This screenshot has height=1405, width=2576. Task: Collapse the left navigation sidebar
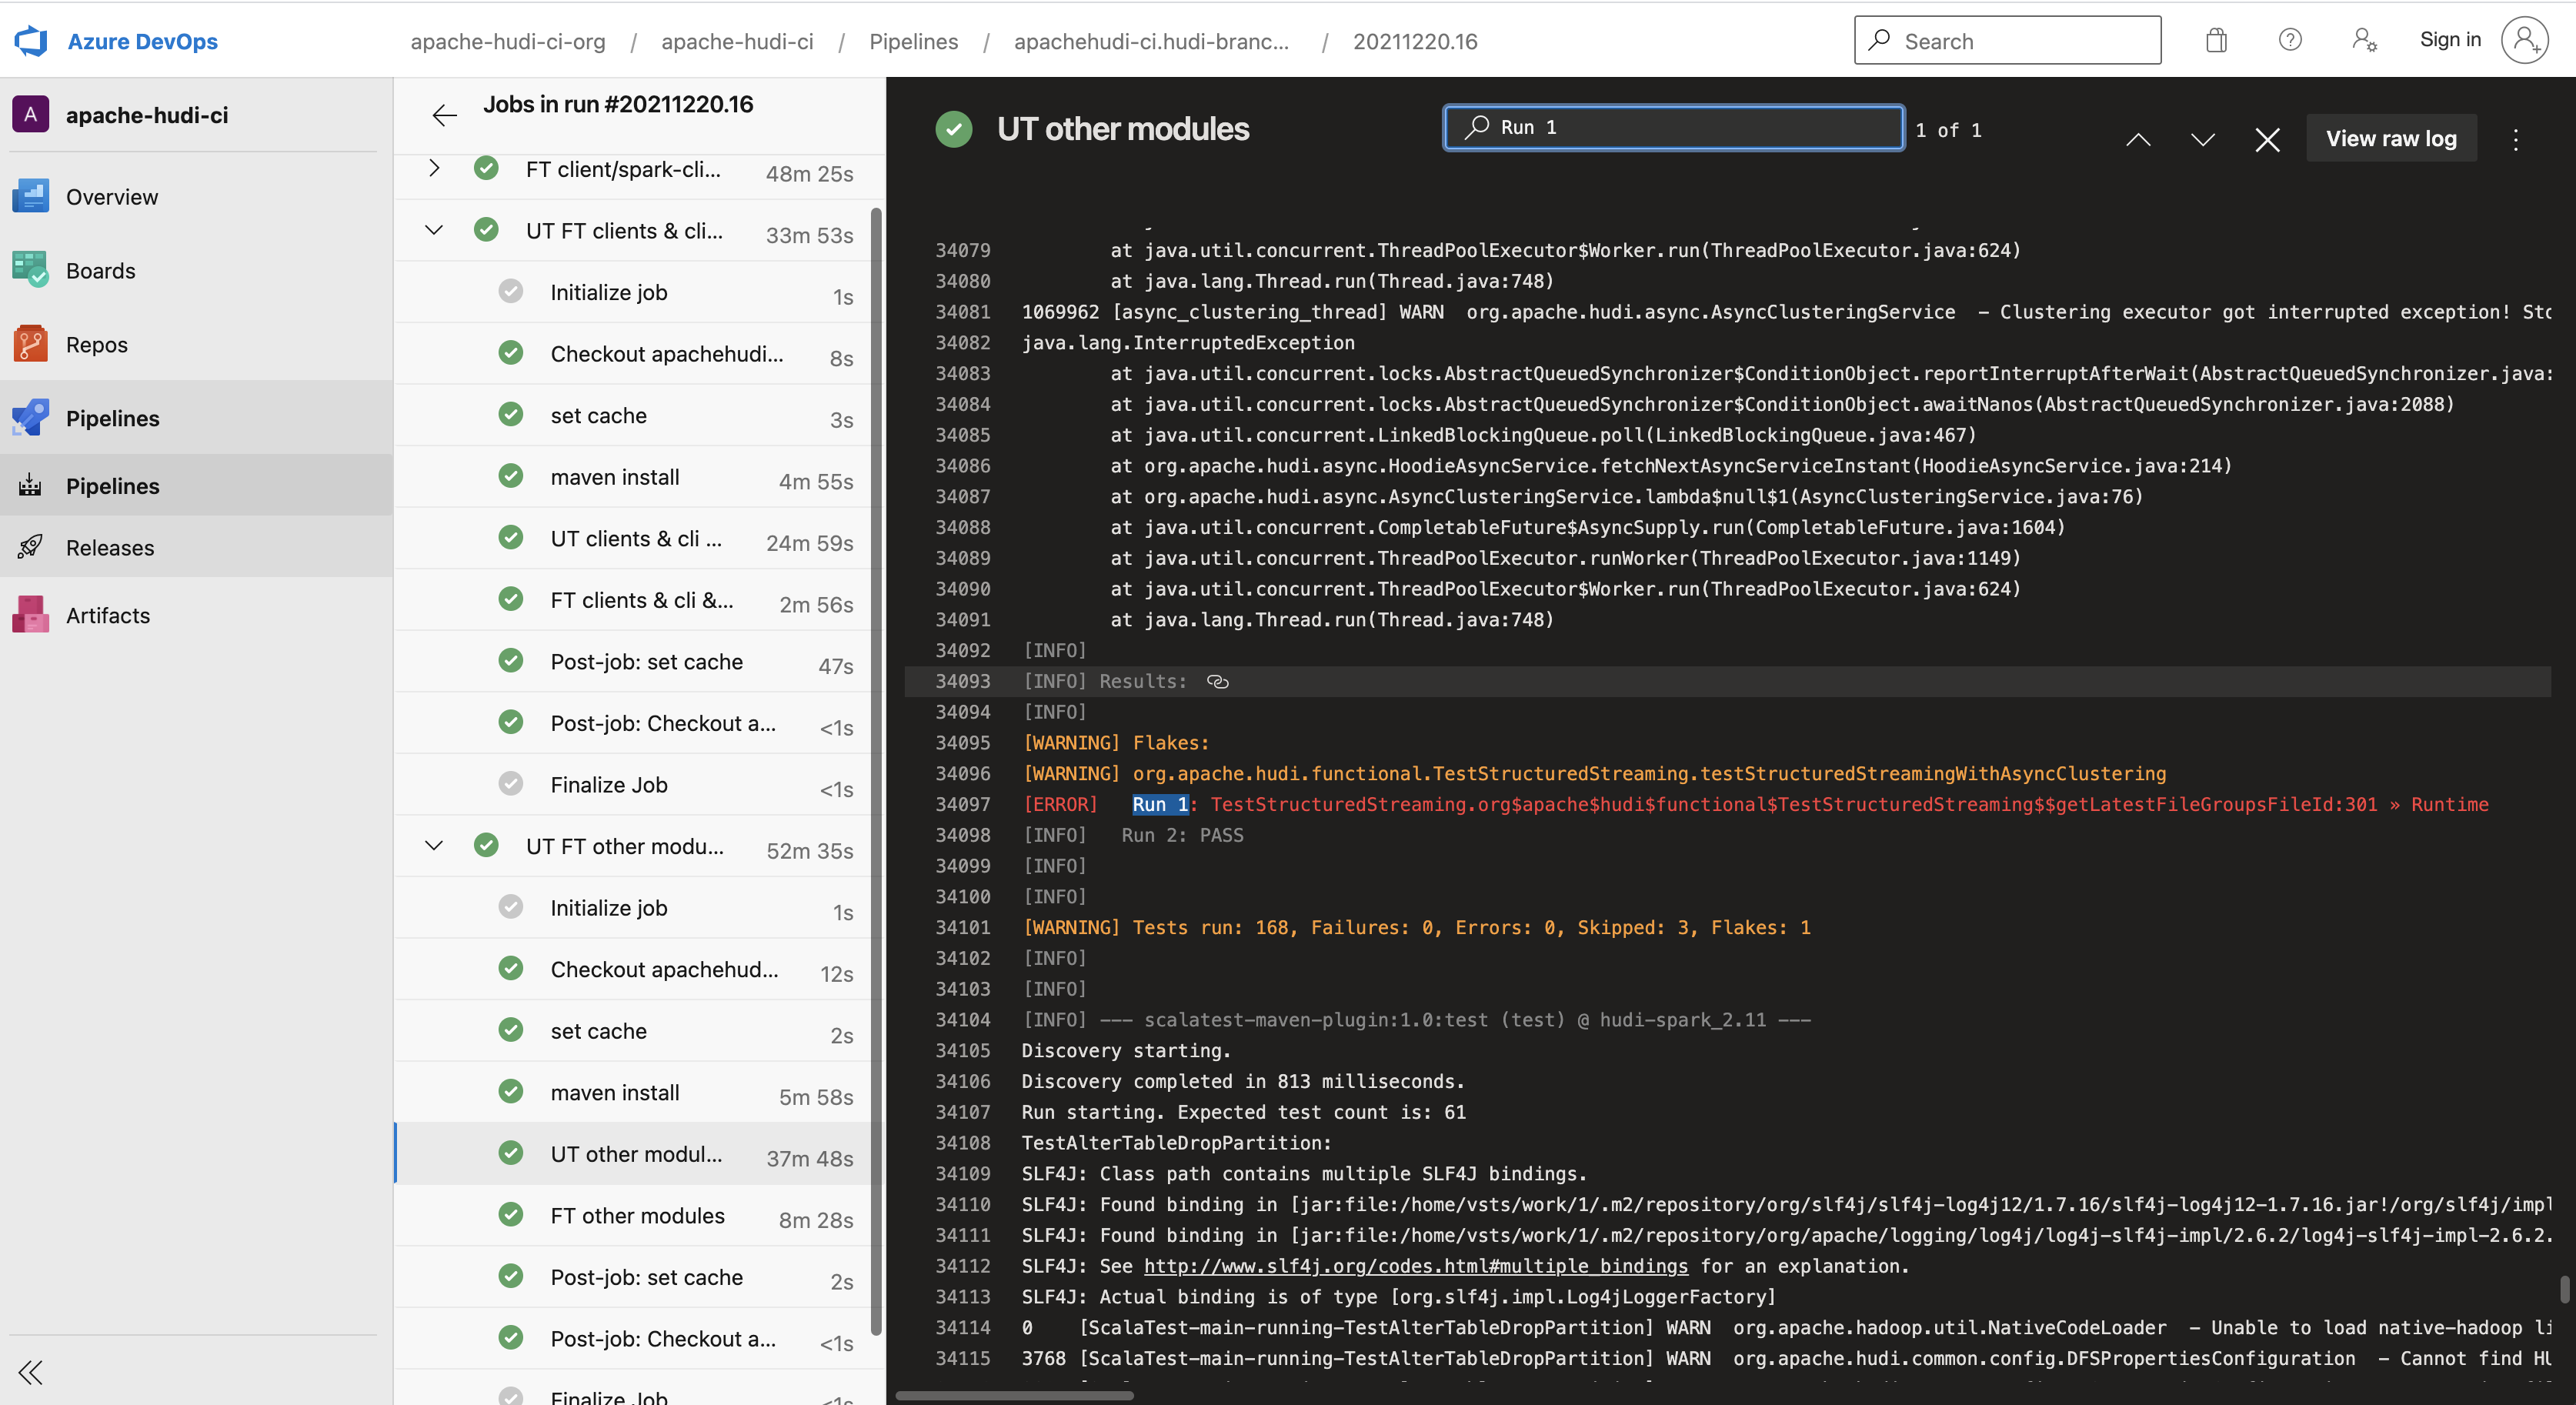pyautogui.click(x=31, y=1371)
